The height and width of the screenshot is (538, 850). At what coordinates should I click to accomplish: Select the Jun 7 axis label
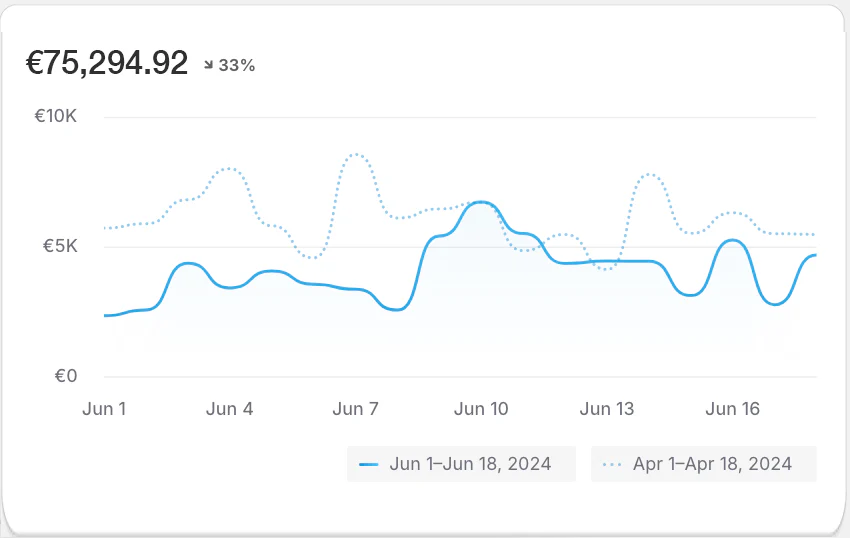(355, 409)
